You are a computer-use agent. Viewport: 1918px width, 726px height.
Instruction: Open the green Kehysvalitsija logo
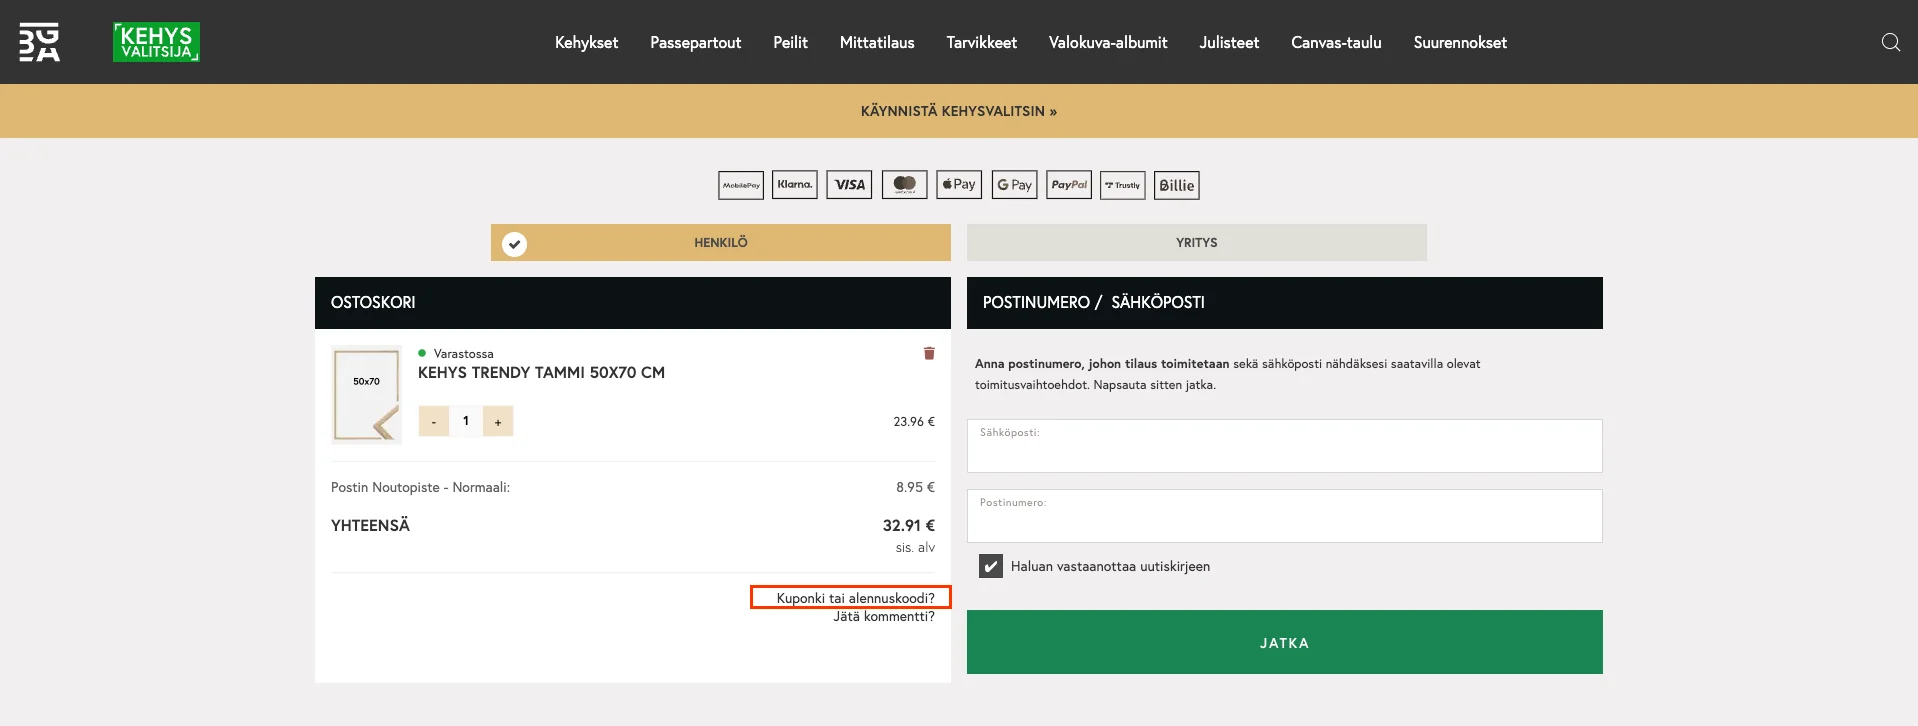(156, 42)
